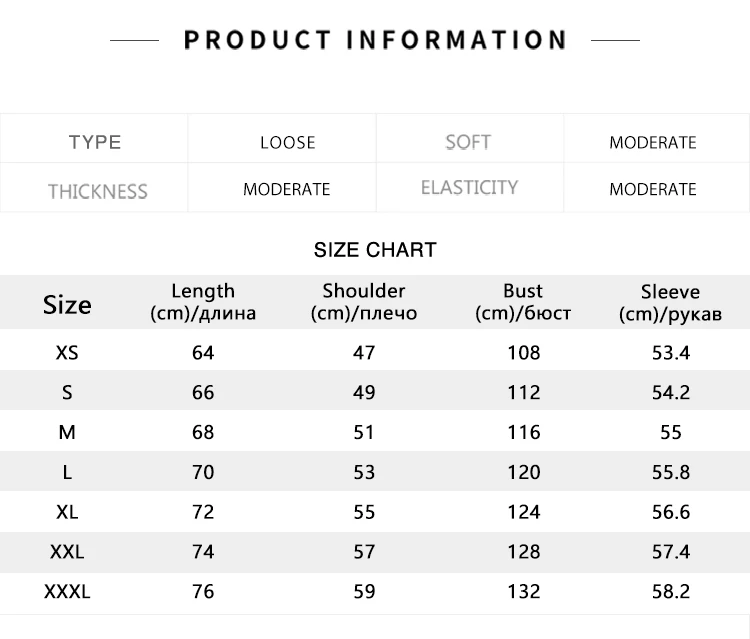The height and width of the screenshot is (639, 750).
Task: Click the M size row label
Action: pyautogui.click(x=67, y=432)
